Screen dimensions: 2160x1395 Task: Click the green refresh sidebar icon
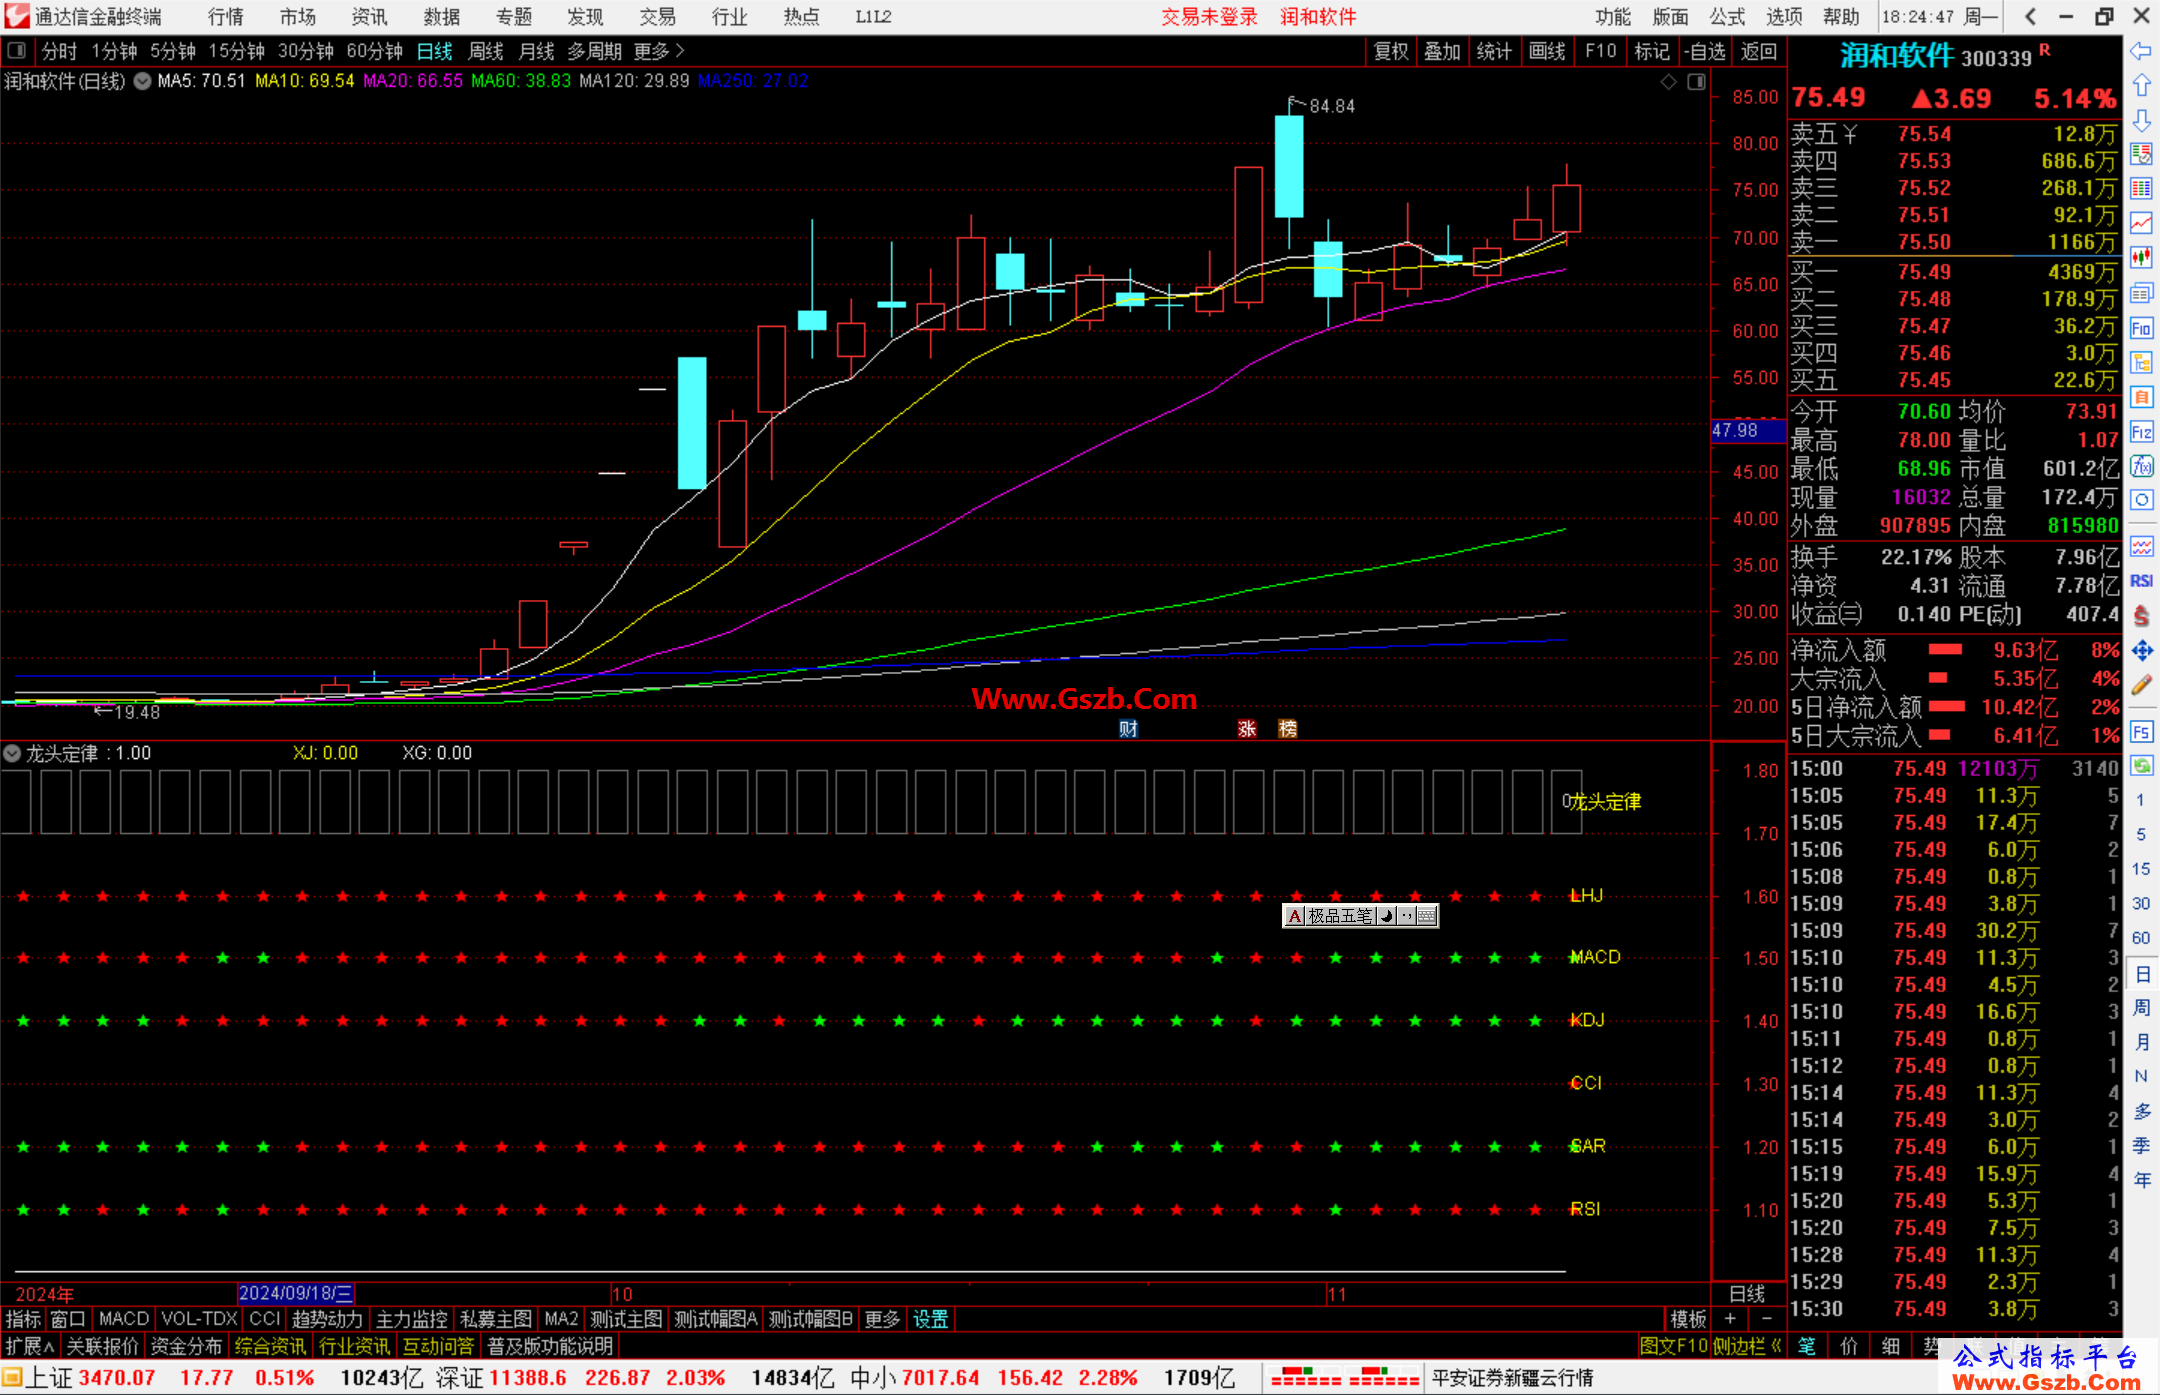pos(2141,766)
